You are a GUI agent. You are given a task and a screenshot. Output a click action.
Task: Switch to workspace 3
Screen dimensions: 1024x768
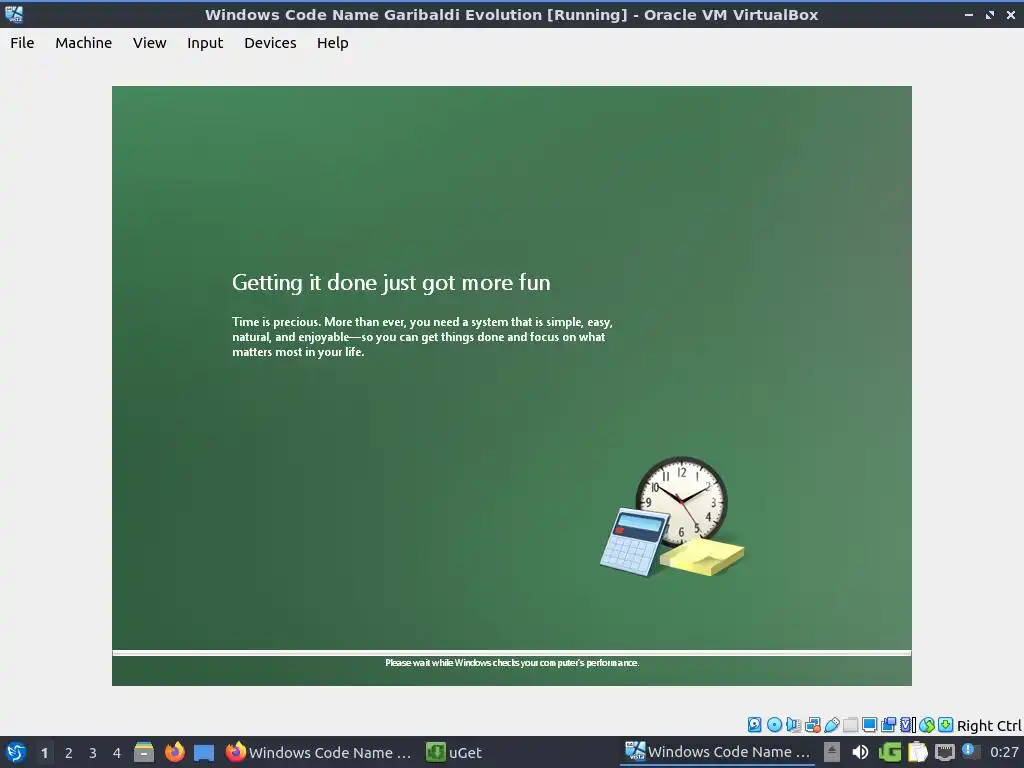(x=93, y=753)
